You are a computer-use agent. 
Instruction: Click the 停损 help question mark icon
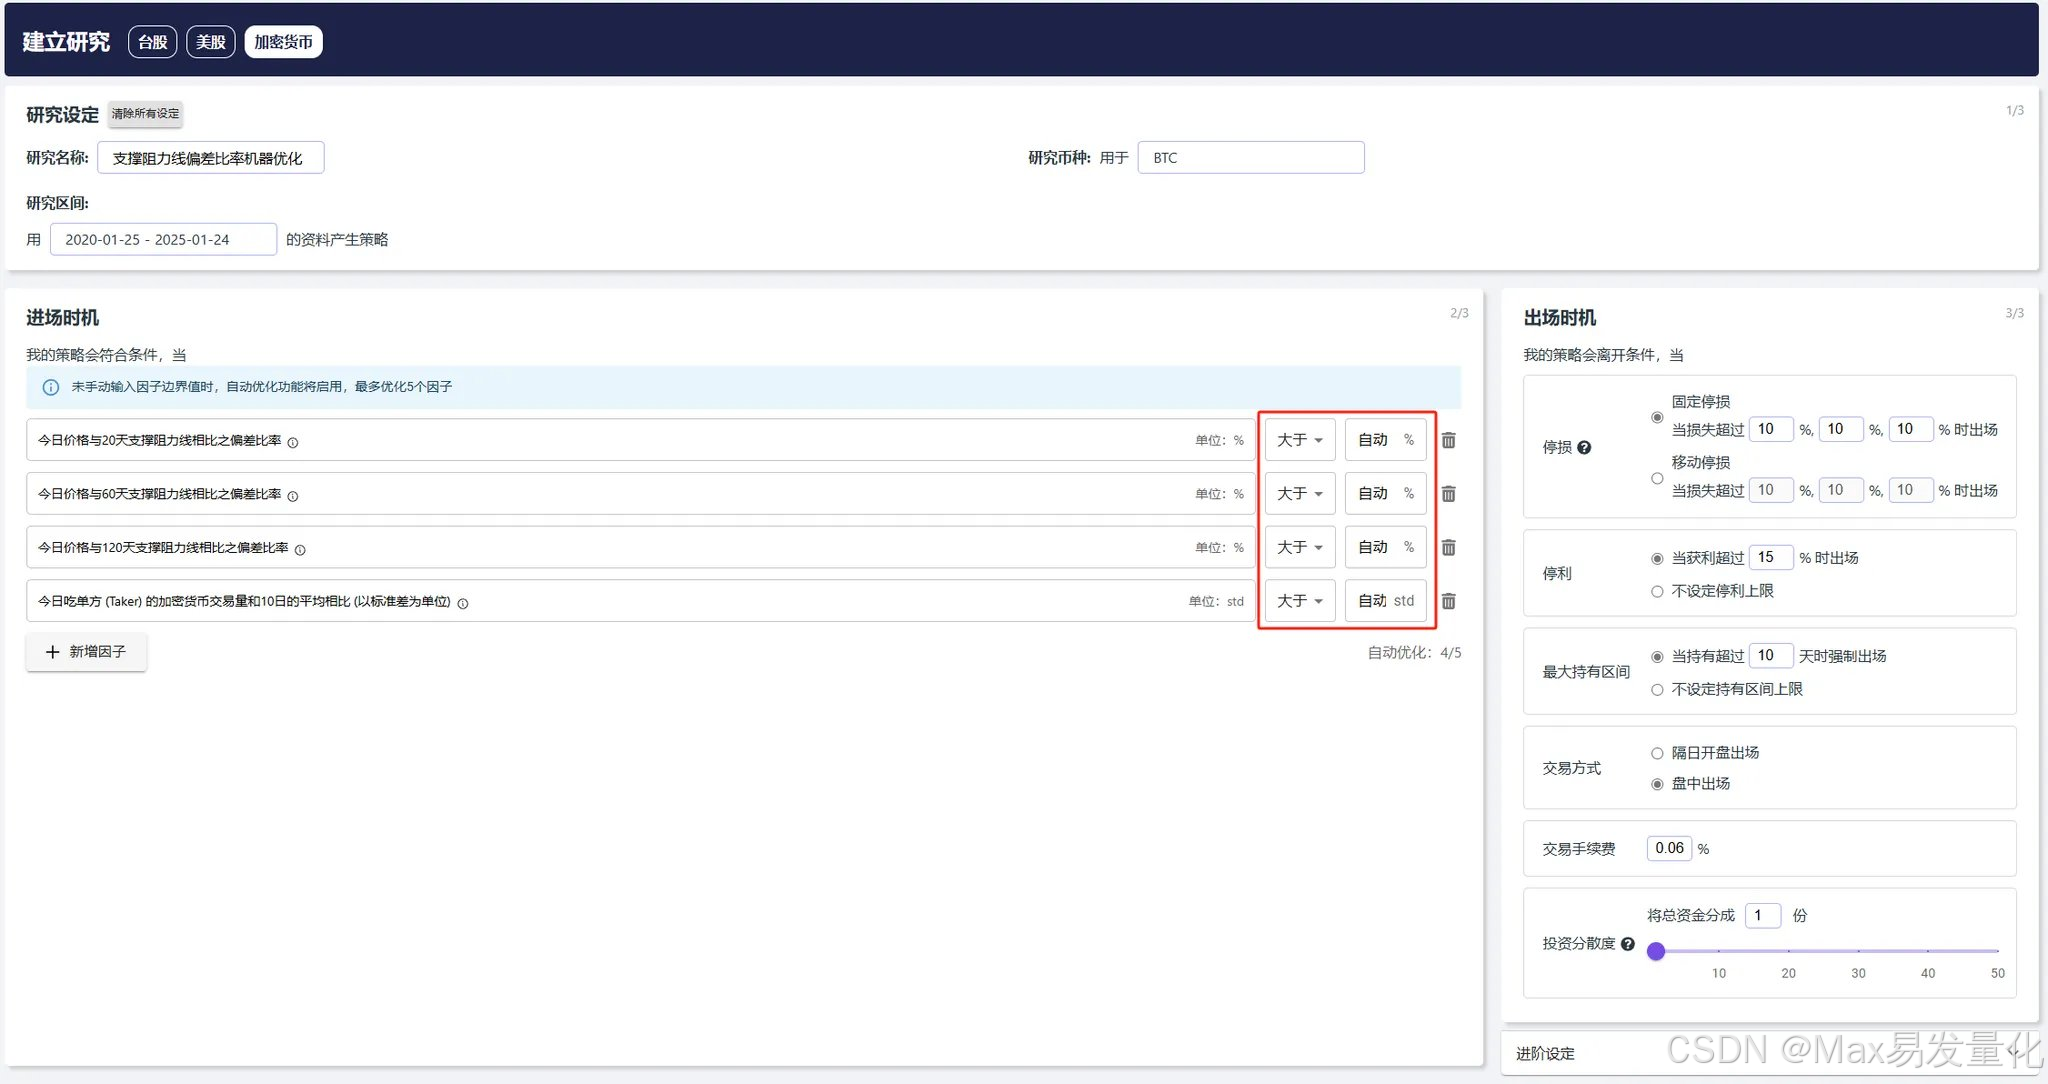(1584, 447)
